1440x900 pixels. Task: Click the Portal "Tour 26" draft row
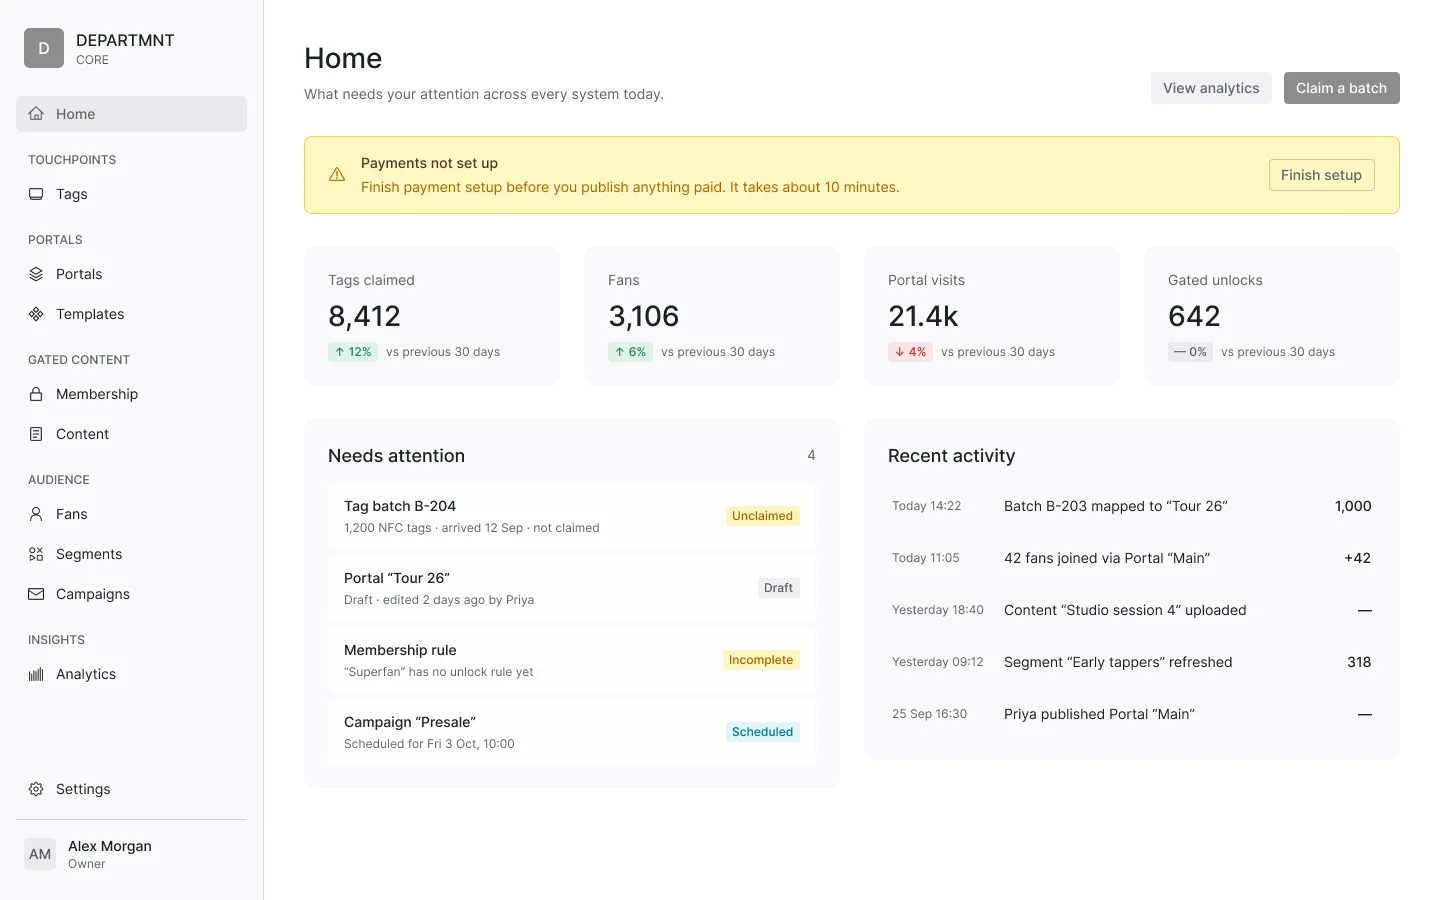click(x=571, y=588)
